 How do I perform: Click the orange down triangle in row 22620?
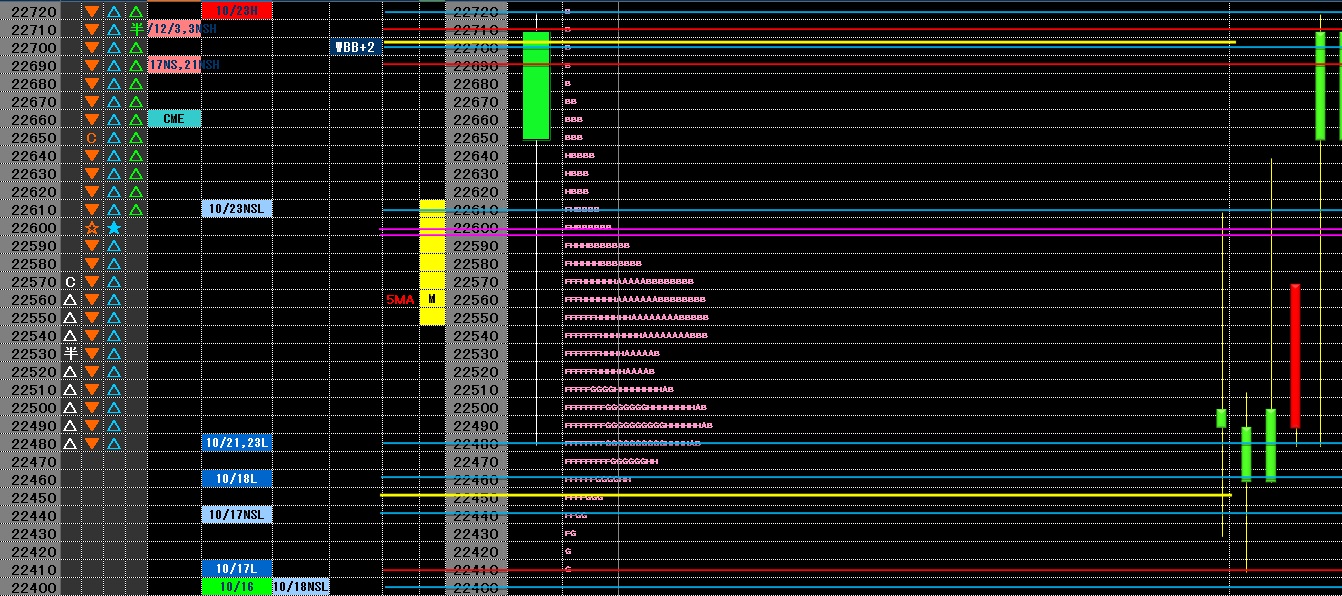coord(92,191)
